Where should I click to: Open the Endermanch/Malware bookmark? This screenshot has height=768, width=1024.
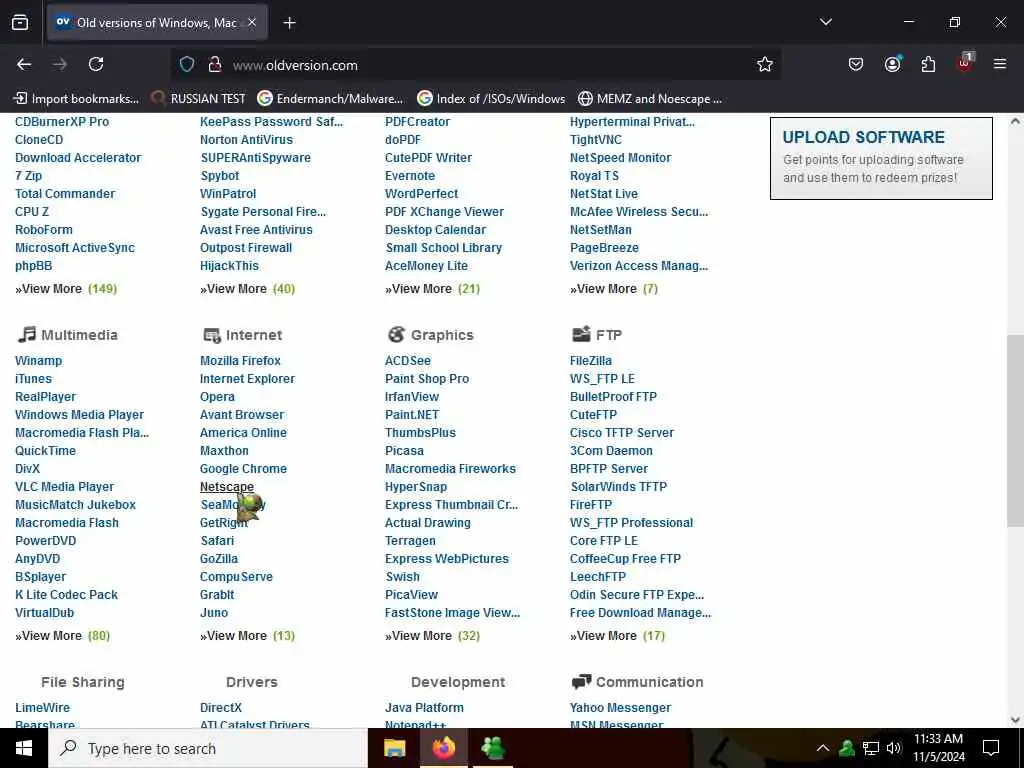(x=330, y=99)
